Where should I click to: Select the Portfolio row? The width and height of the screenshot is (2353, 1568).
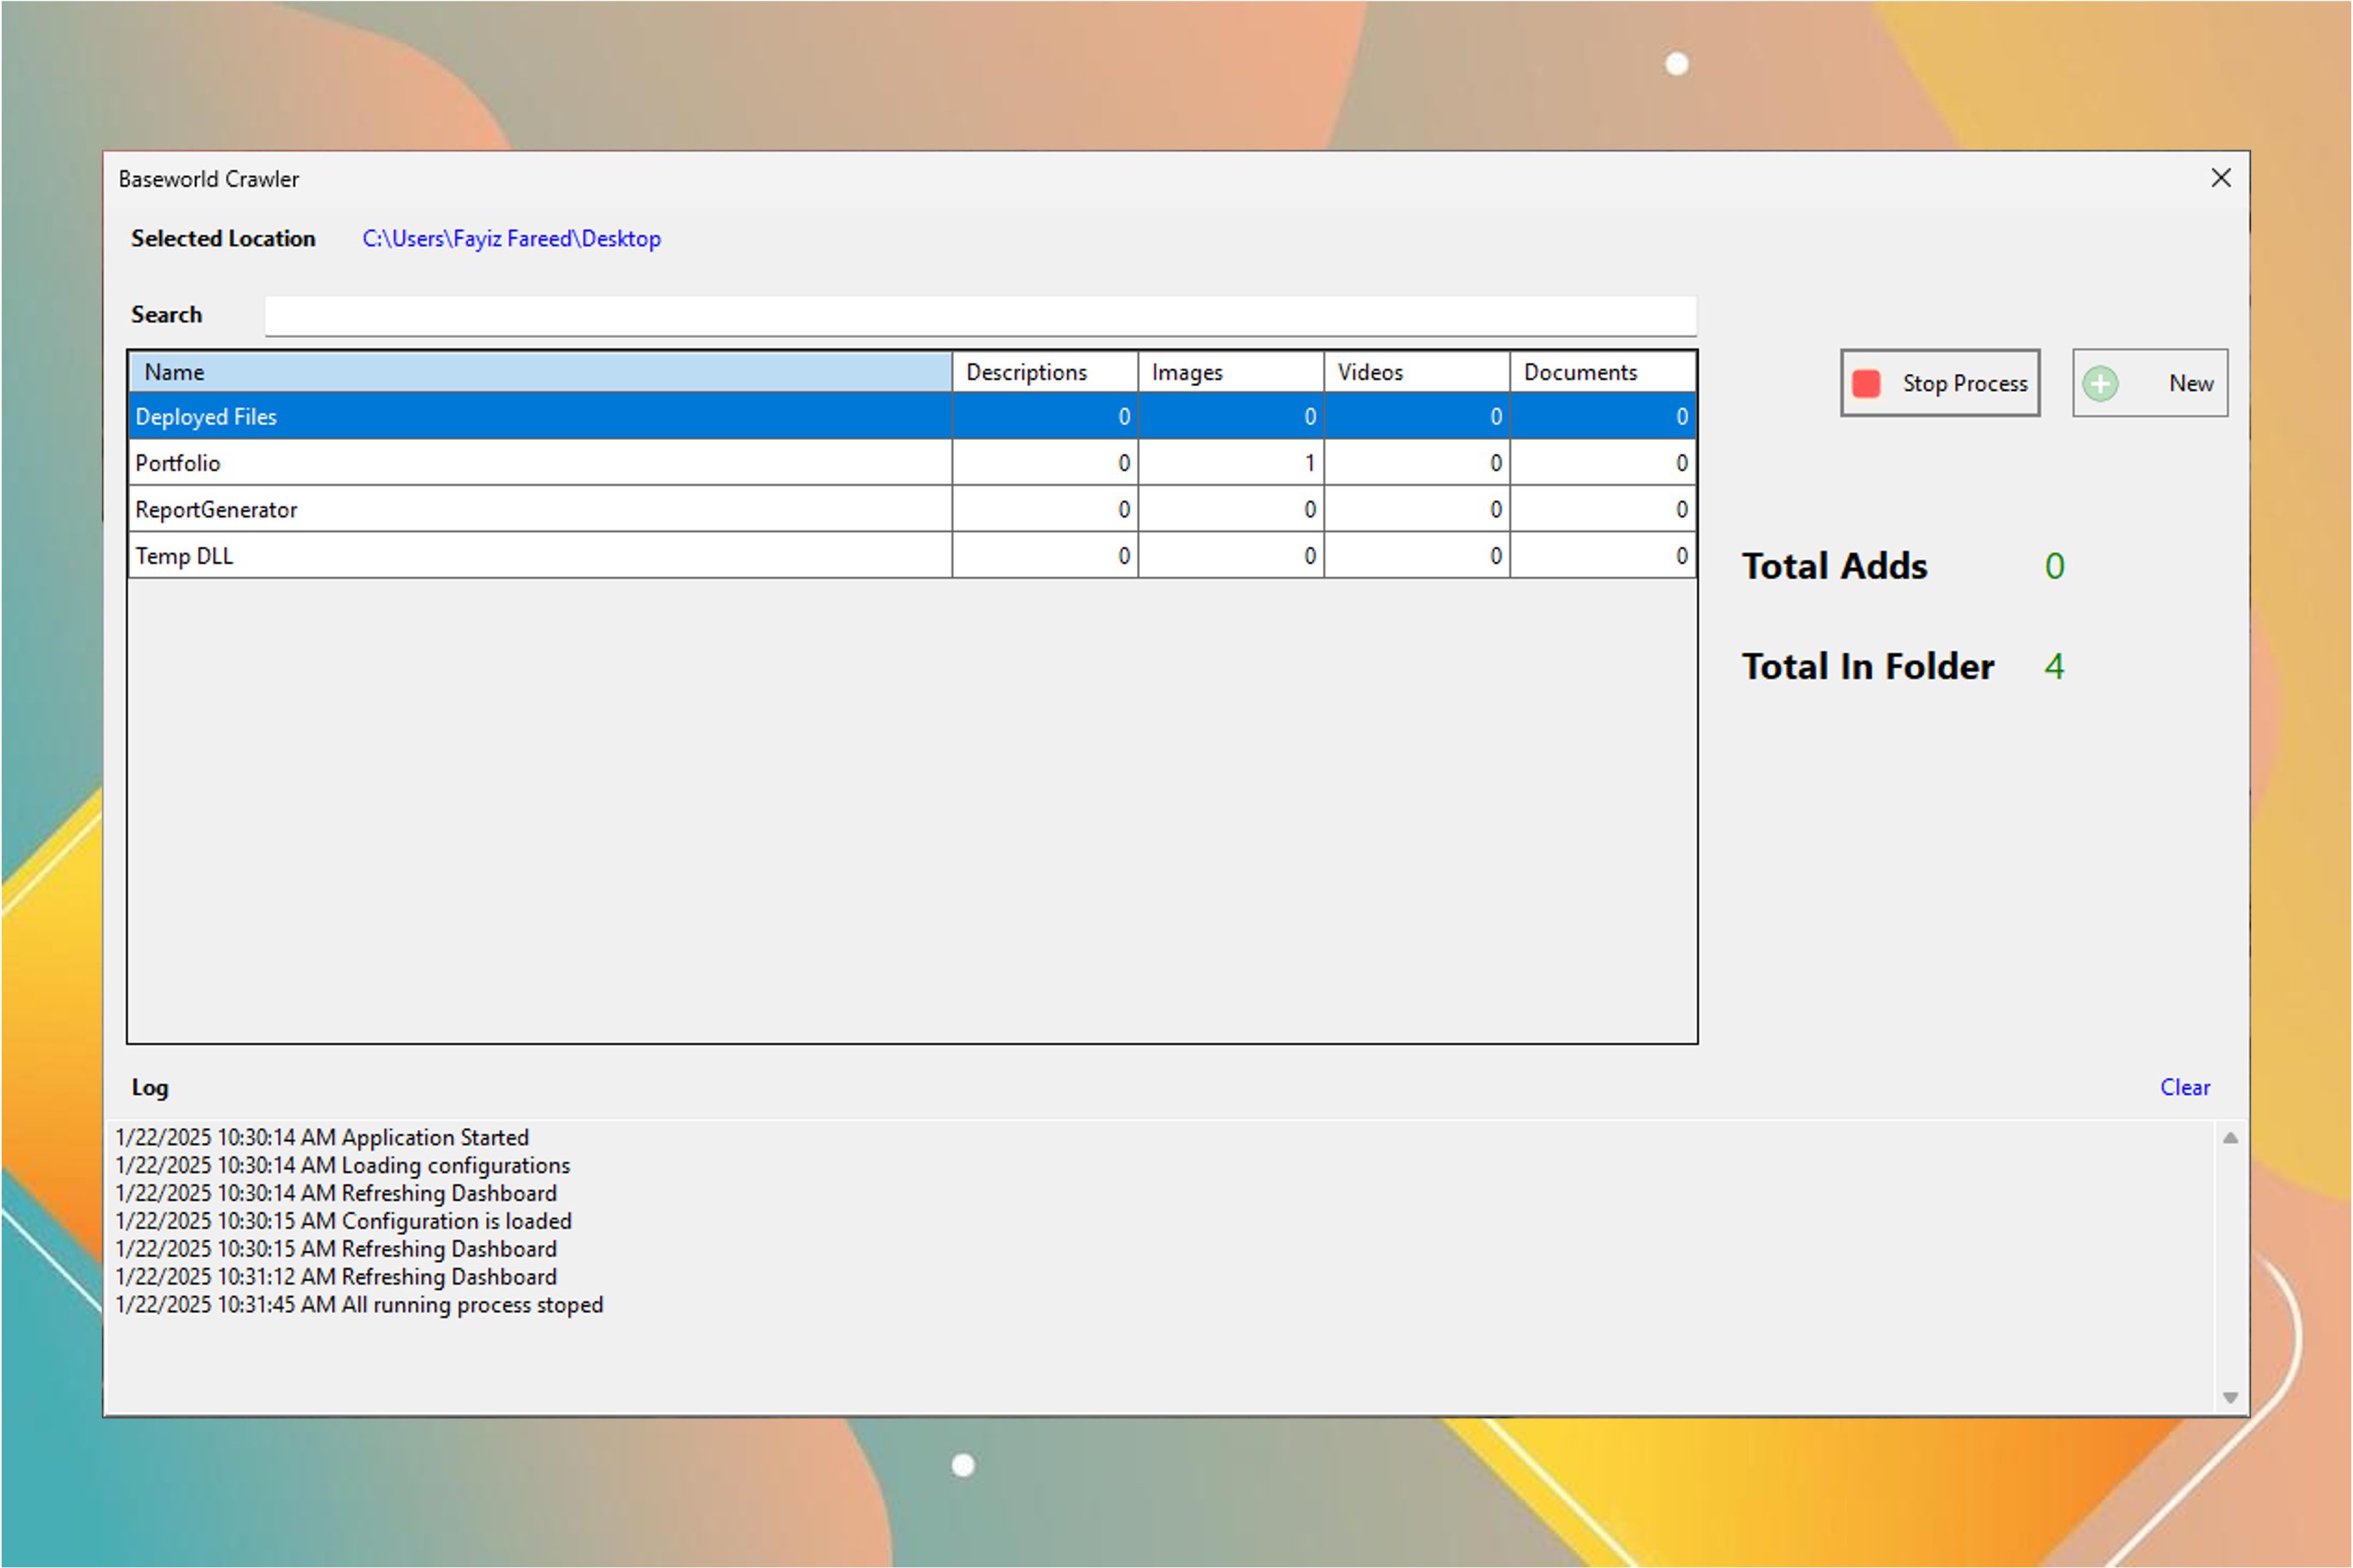pyautogui.click(x=912, y=463)
